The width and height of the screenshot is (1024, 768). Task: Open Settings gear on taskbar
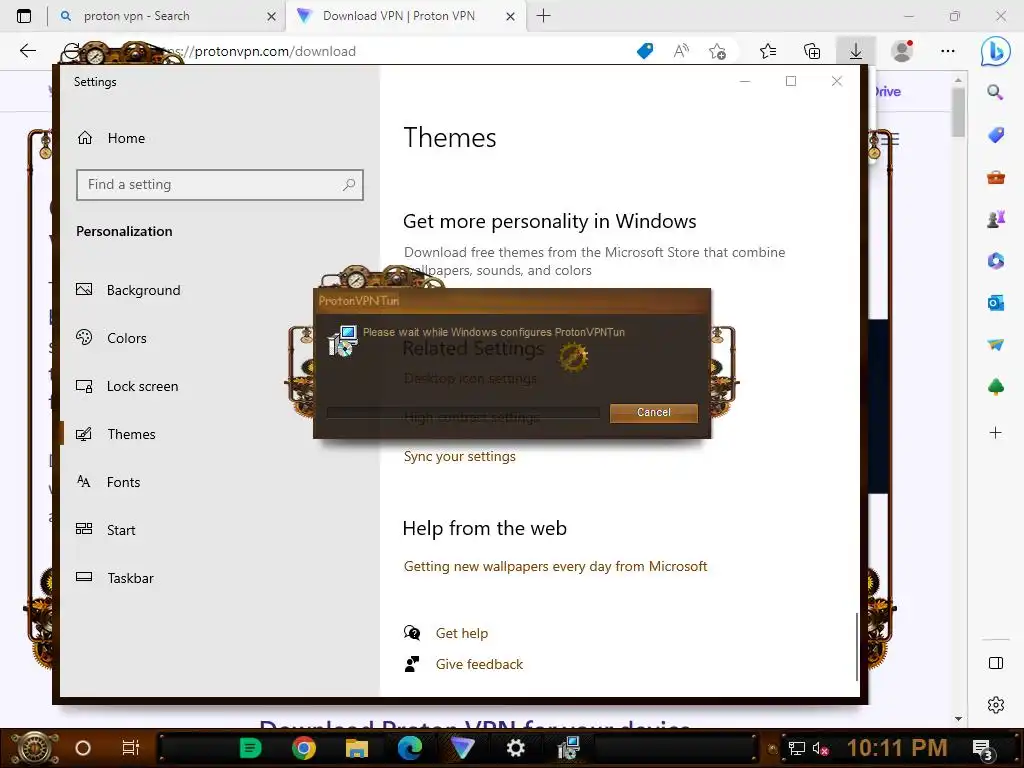coord(515,748)
